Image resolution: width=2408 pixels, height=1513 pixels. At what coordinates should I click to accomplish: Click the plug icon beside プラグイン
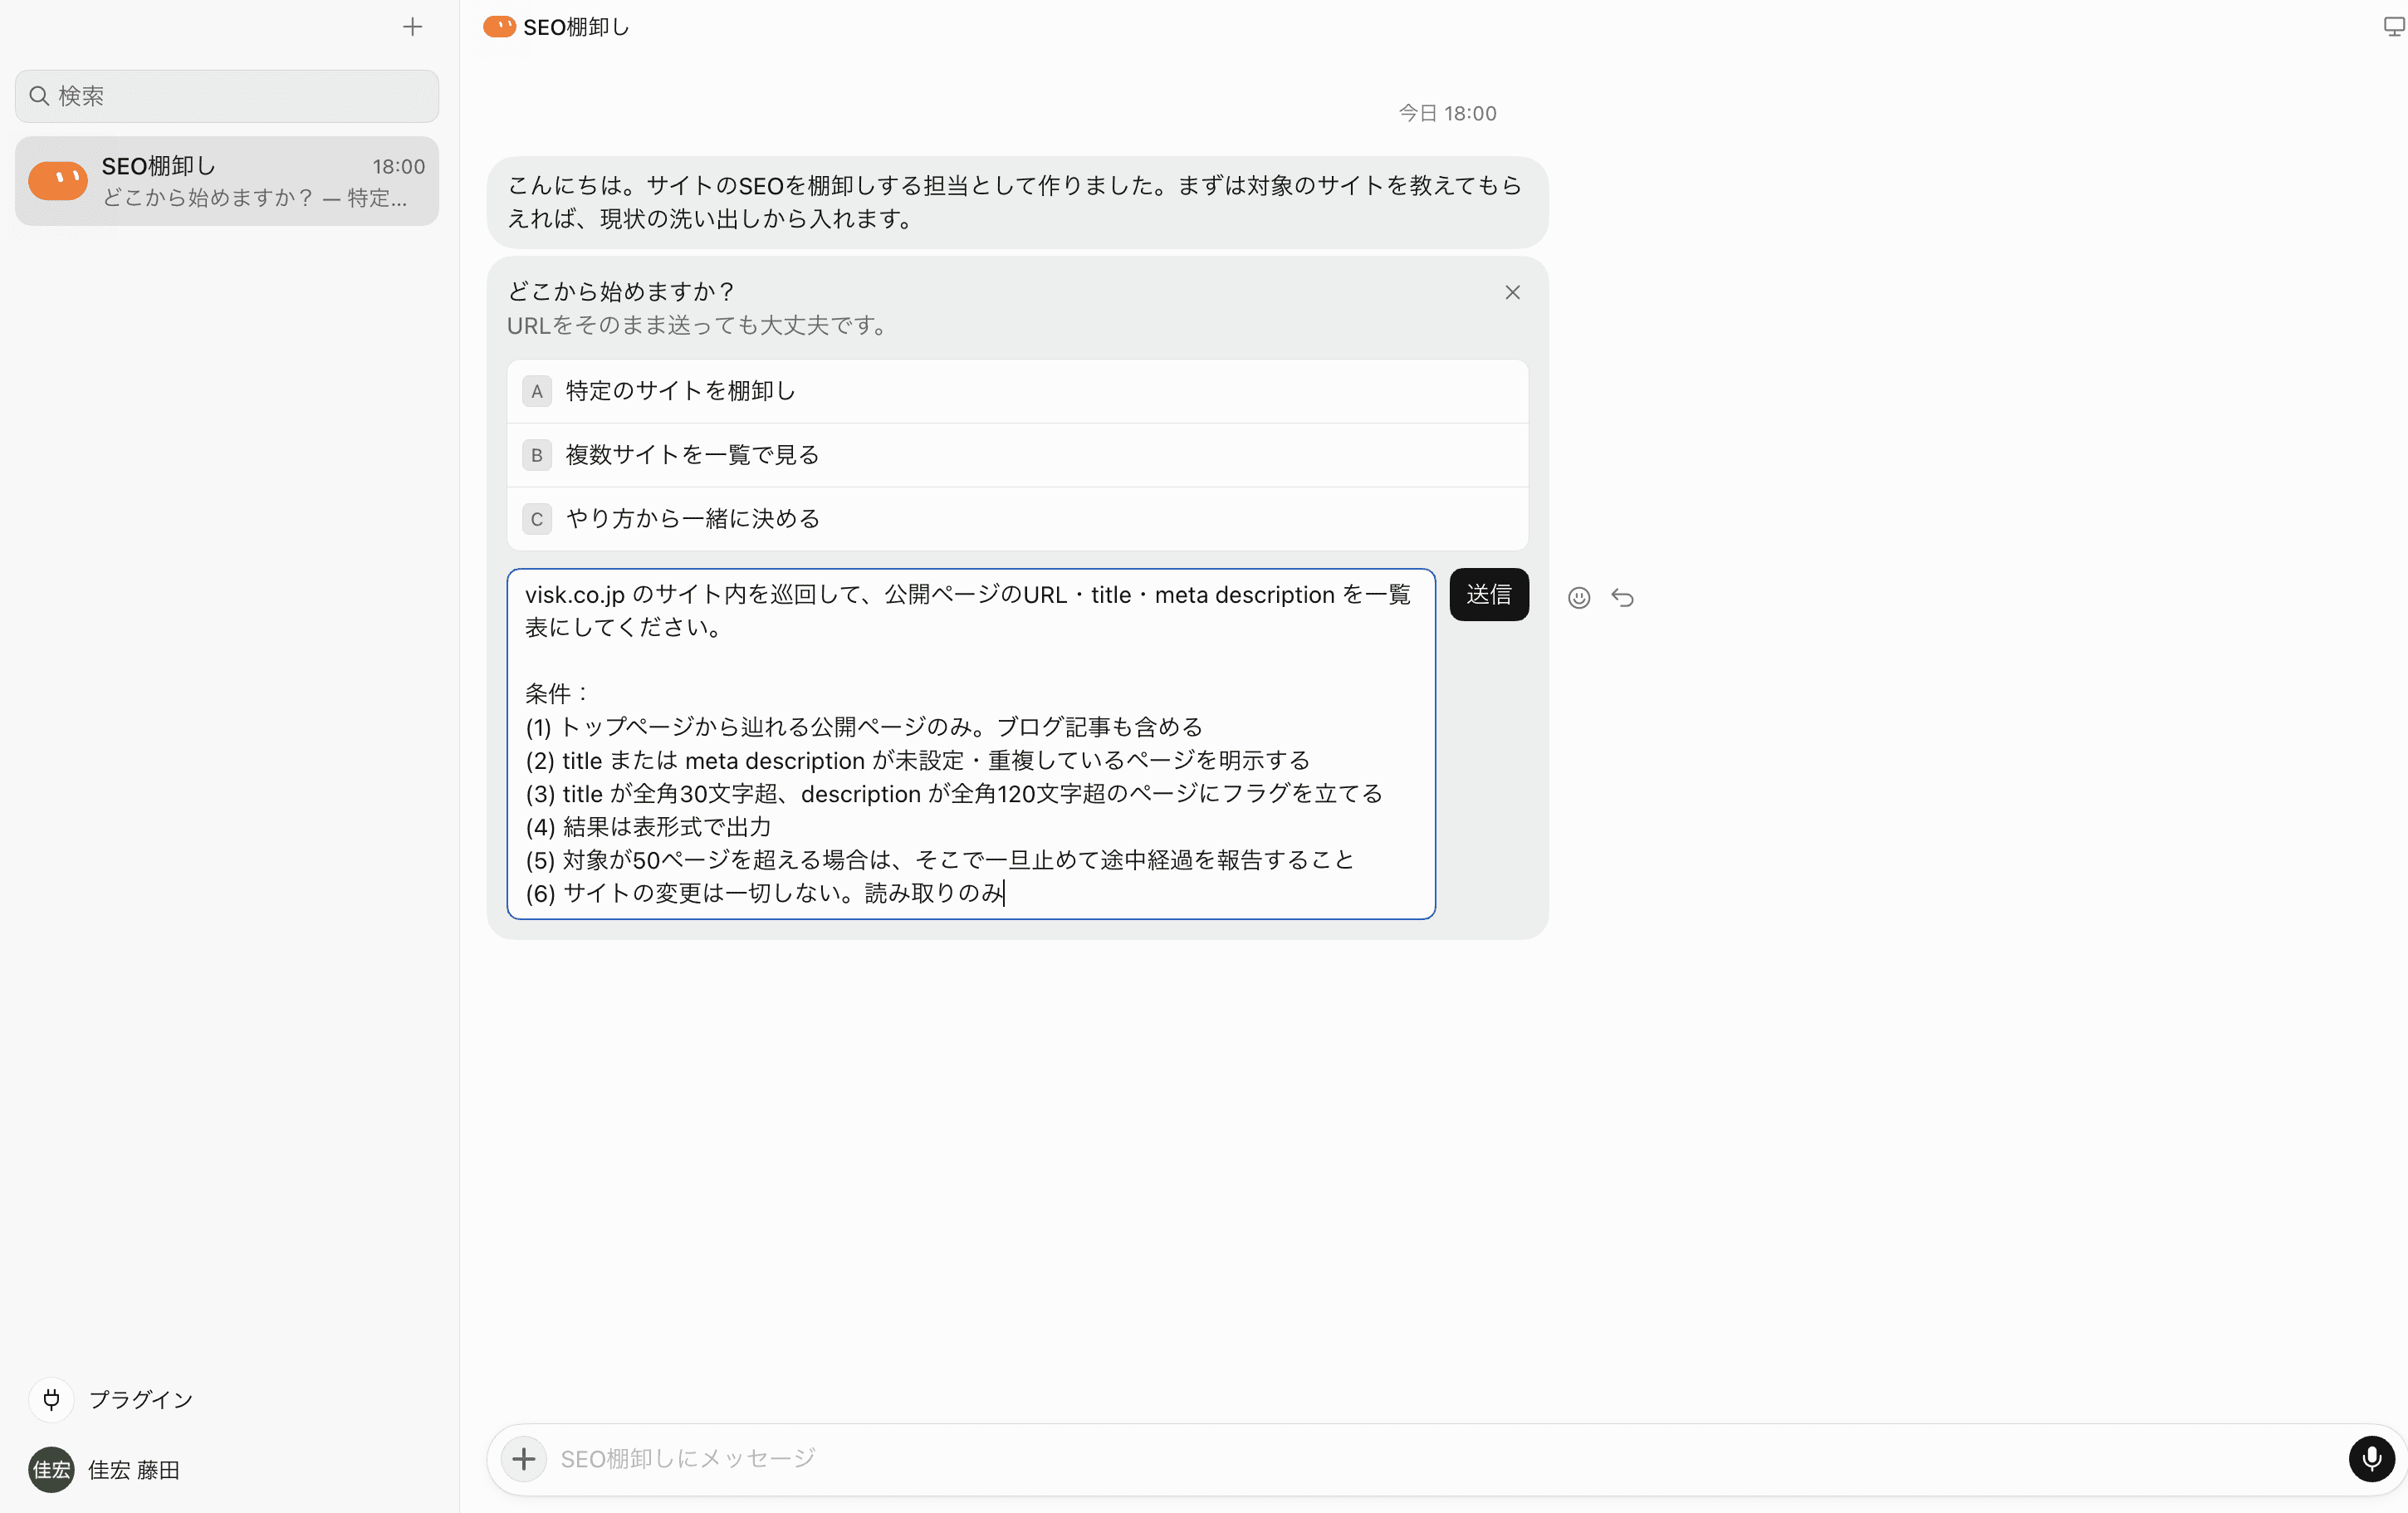(51, 1399)
